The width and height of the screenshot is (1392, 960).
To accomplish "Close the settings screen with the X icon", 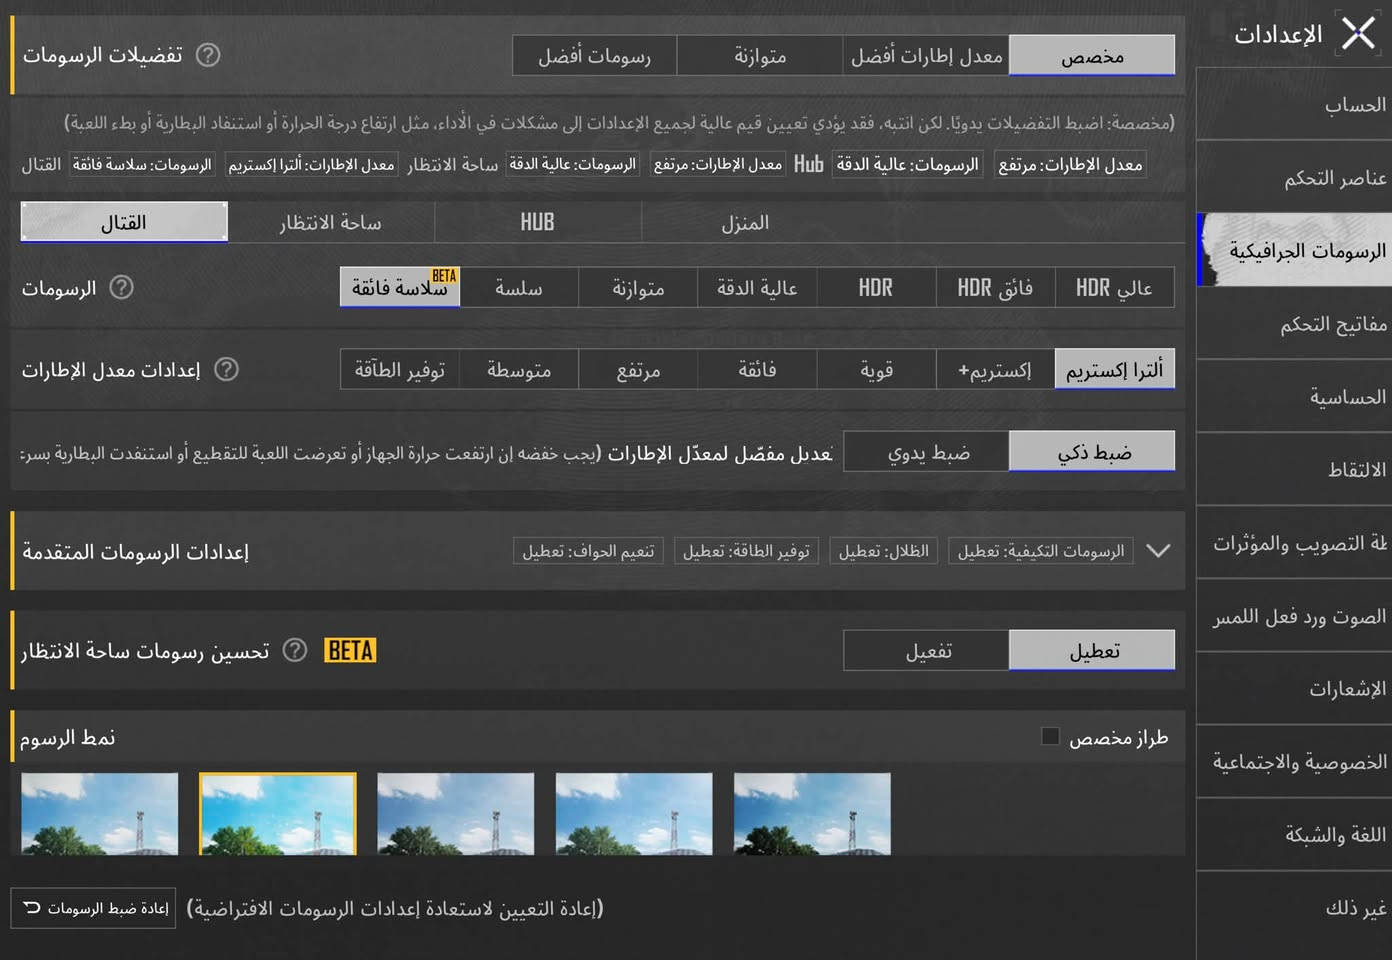I will pyautogui.click(x=1358, y=33).
